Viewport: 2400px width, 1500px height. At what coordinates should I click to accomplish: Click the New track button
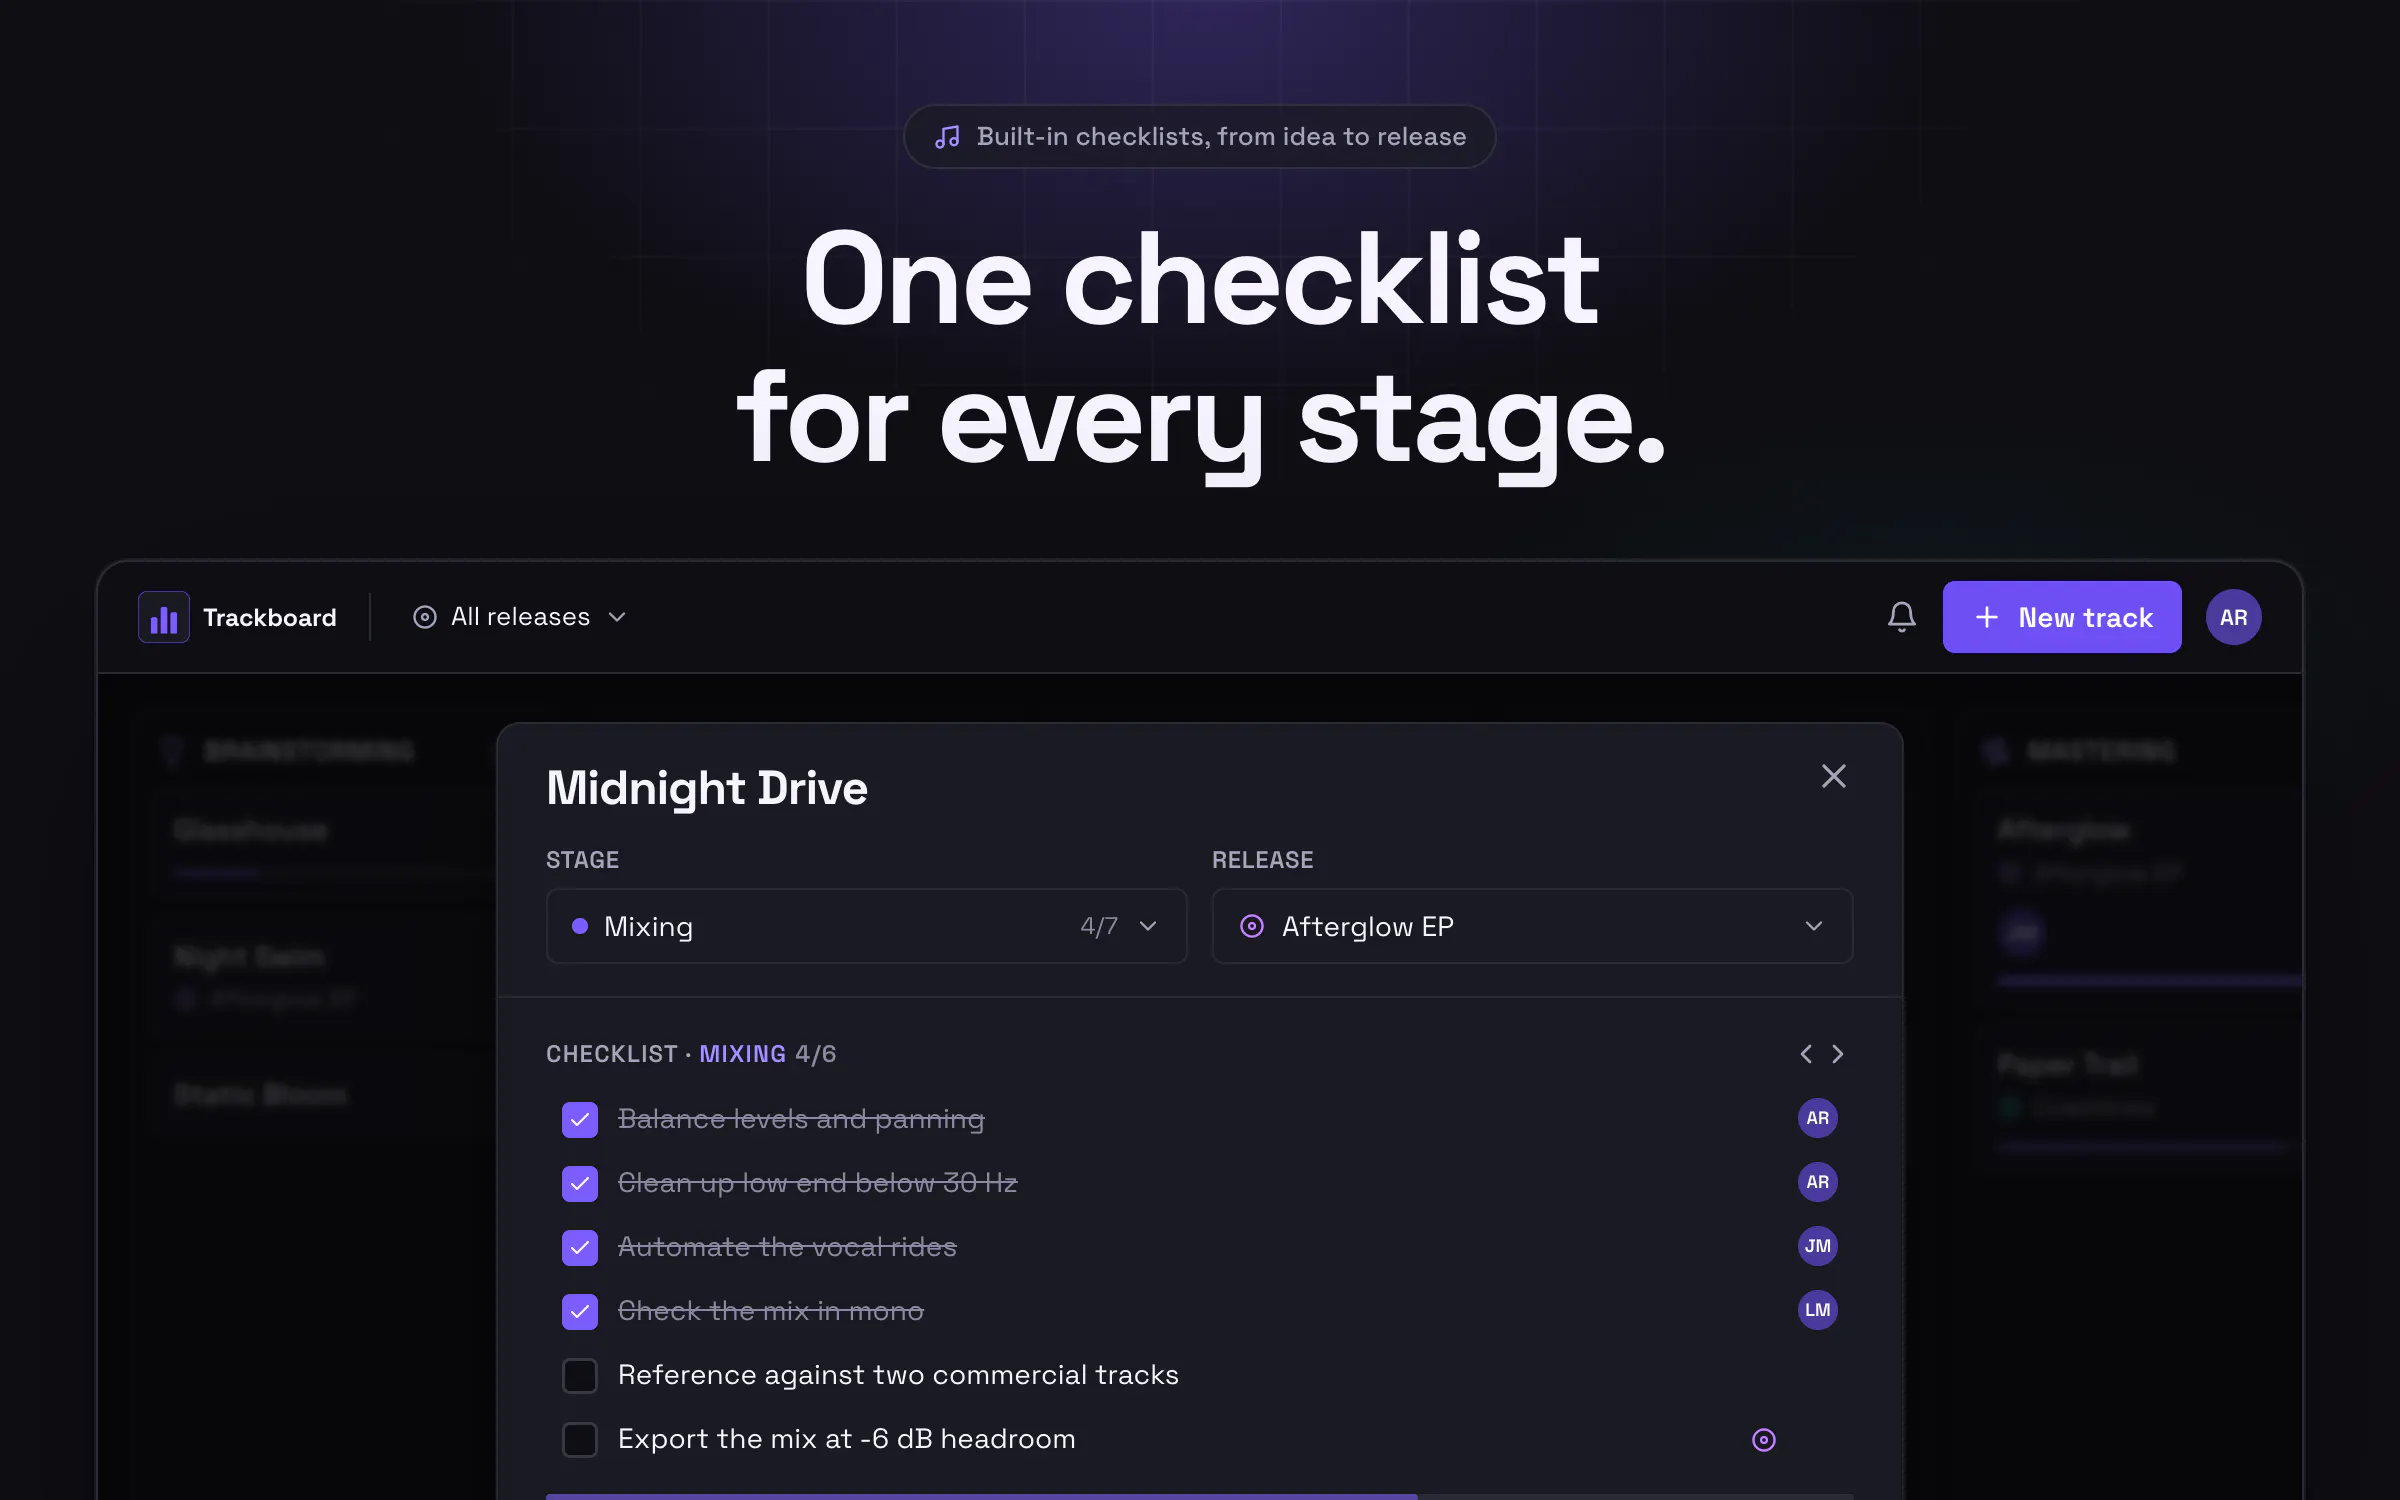coord(2061,617)
